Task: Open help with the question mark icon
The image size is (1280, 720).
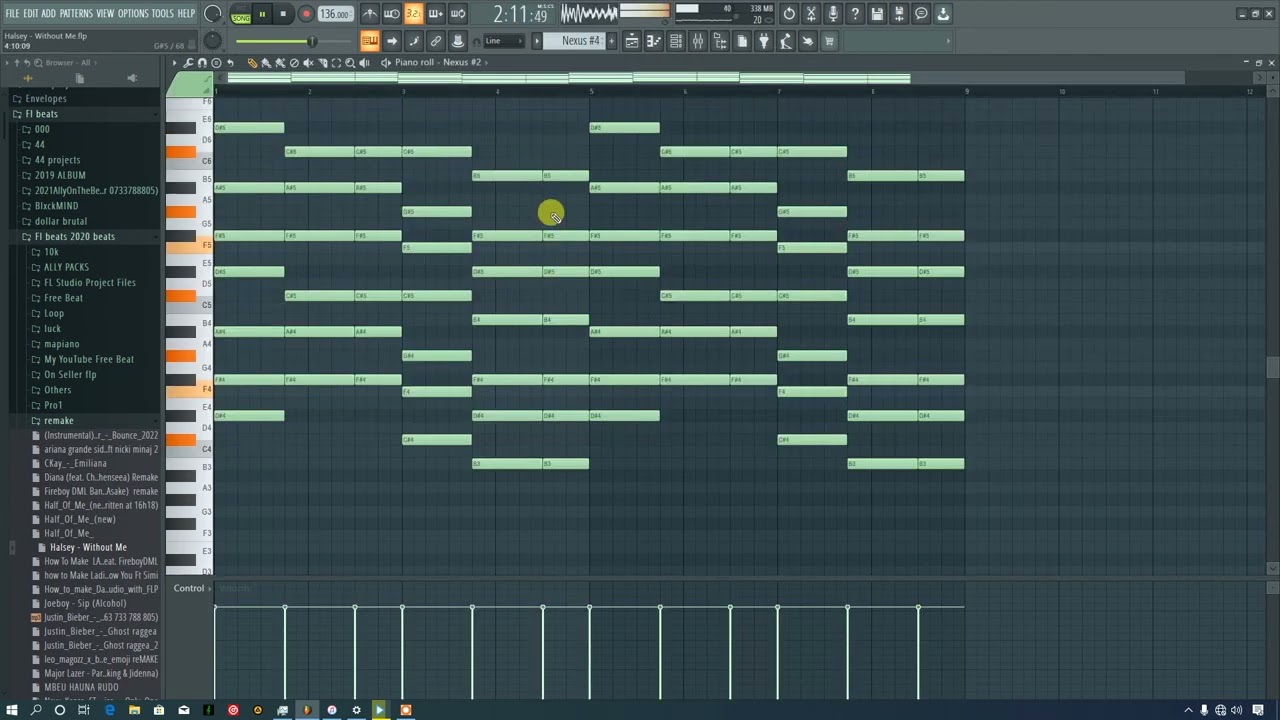Action: pos(855,14)
